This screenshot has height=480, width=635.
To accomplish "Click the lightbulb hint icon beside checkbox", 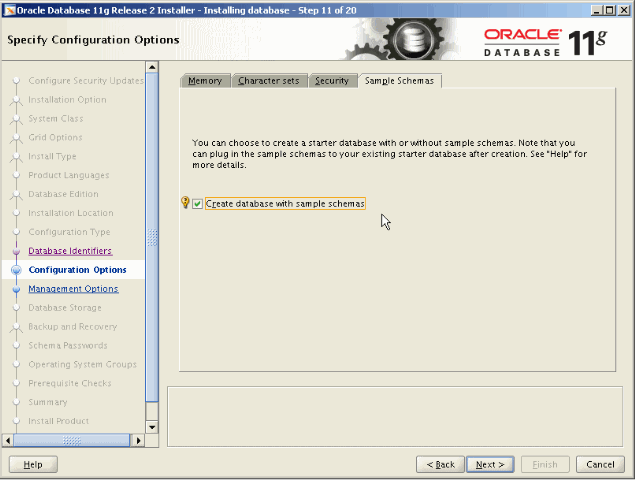I will pos(185,202).
